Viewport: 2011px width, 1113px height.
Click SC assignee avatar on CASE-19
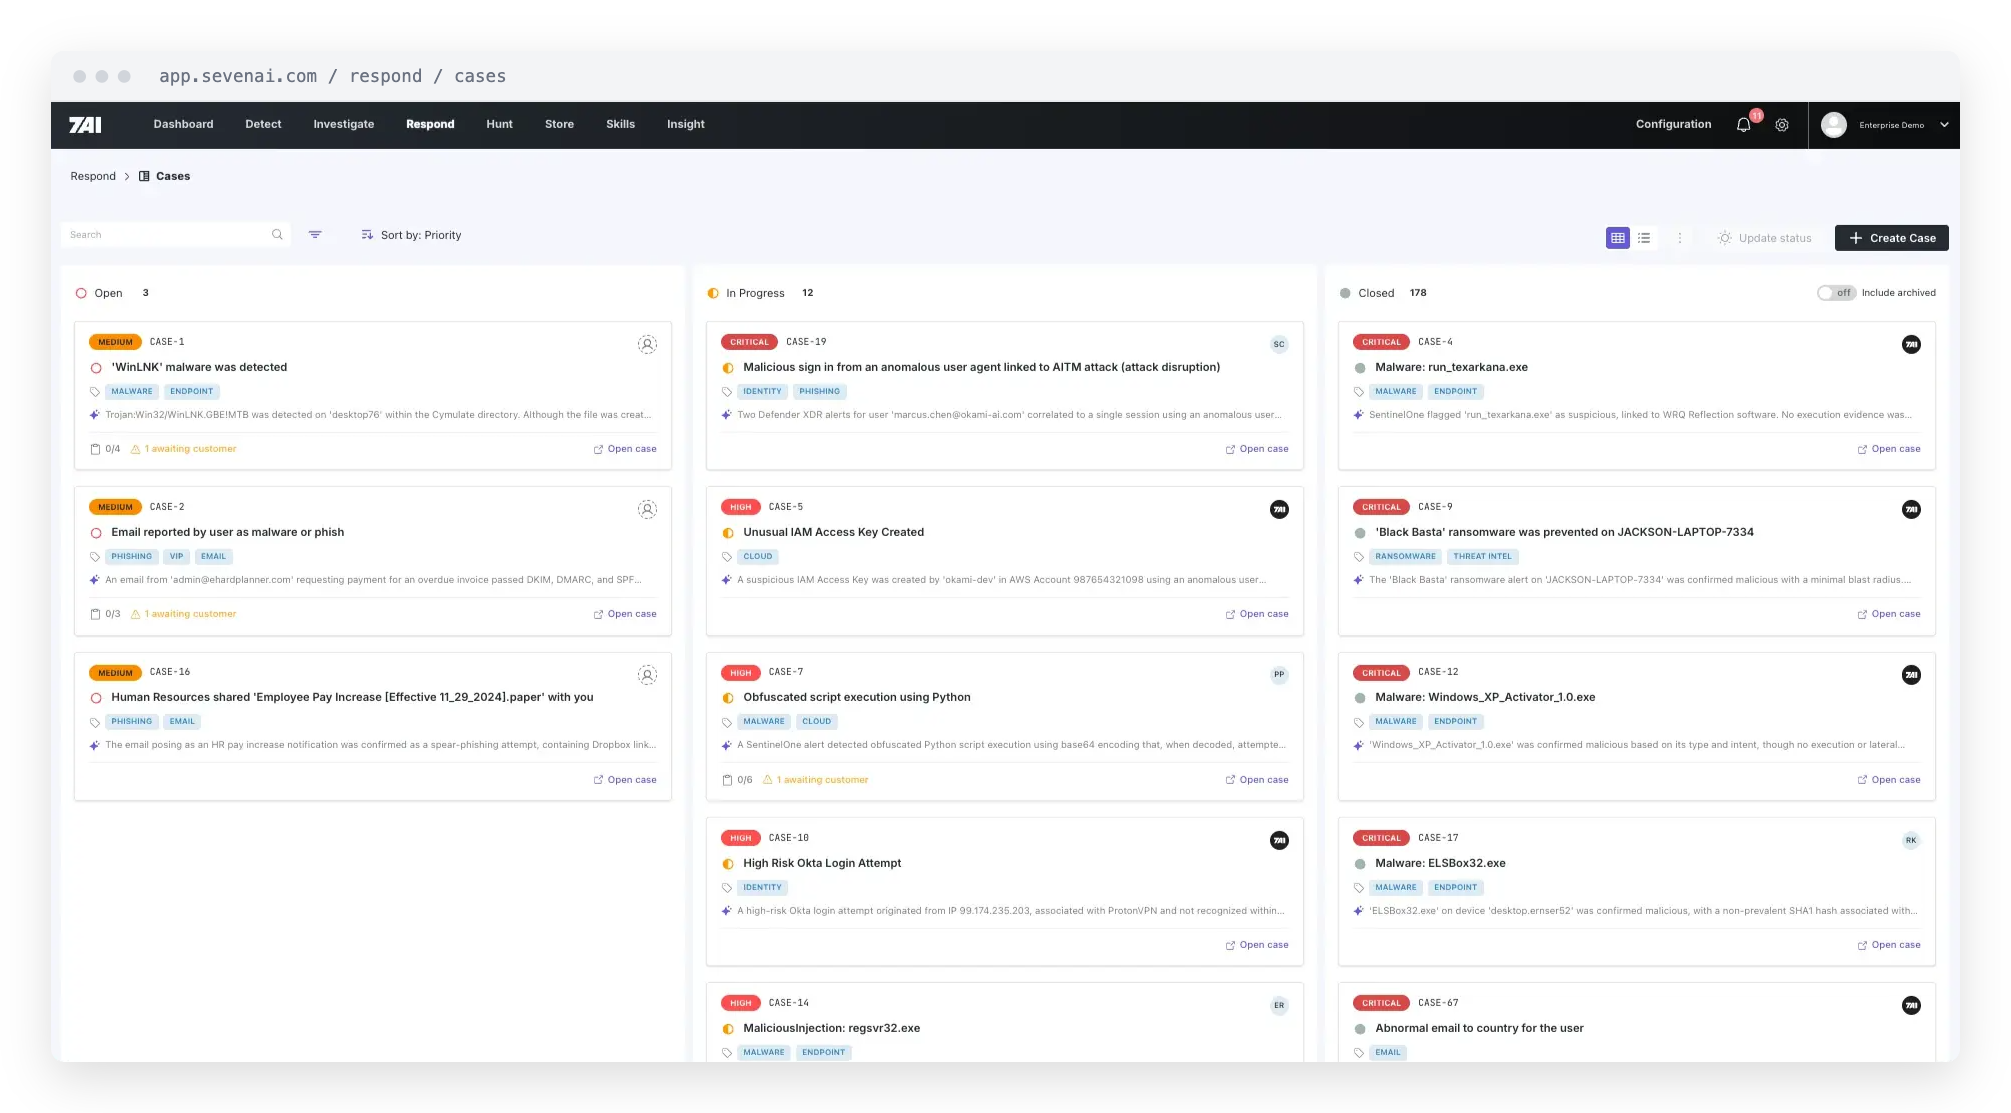pos(1279,344)
